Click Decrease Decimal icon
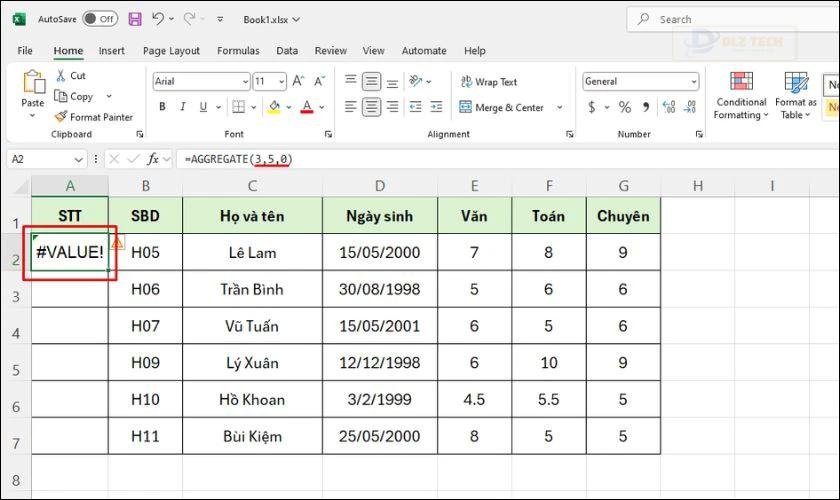This screenshot has height=500, width=840. point(690,107)
